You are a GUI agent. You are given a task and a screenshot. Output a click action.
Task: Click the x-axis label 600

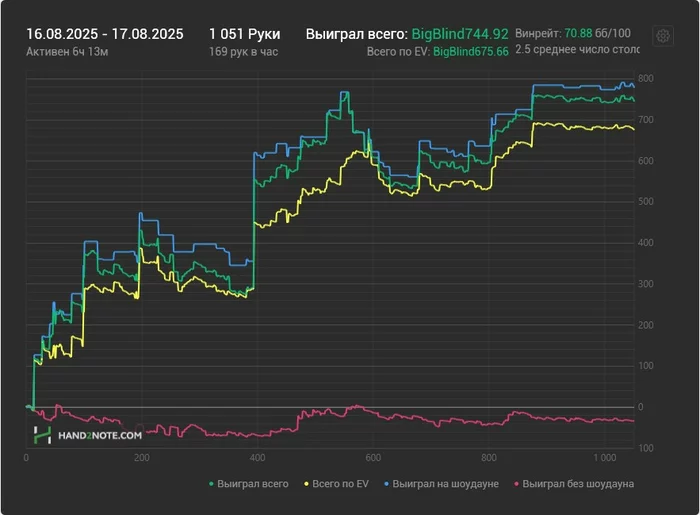click(373, 458)
